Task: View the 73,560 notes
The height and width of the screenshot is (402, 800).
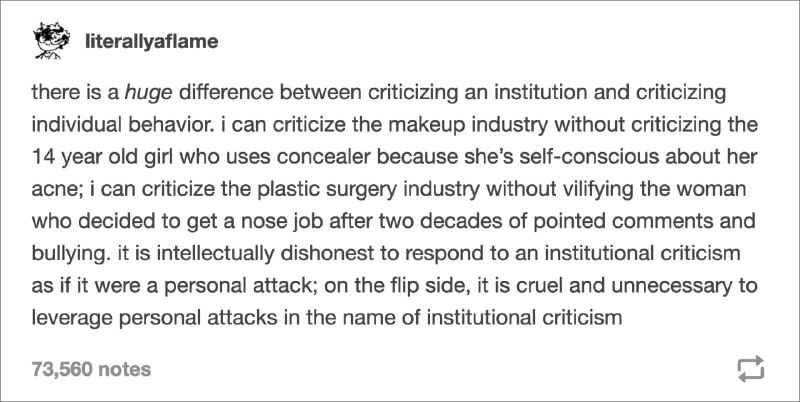Action: point(91,369)
